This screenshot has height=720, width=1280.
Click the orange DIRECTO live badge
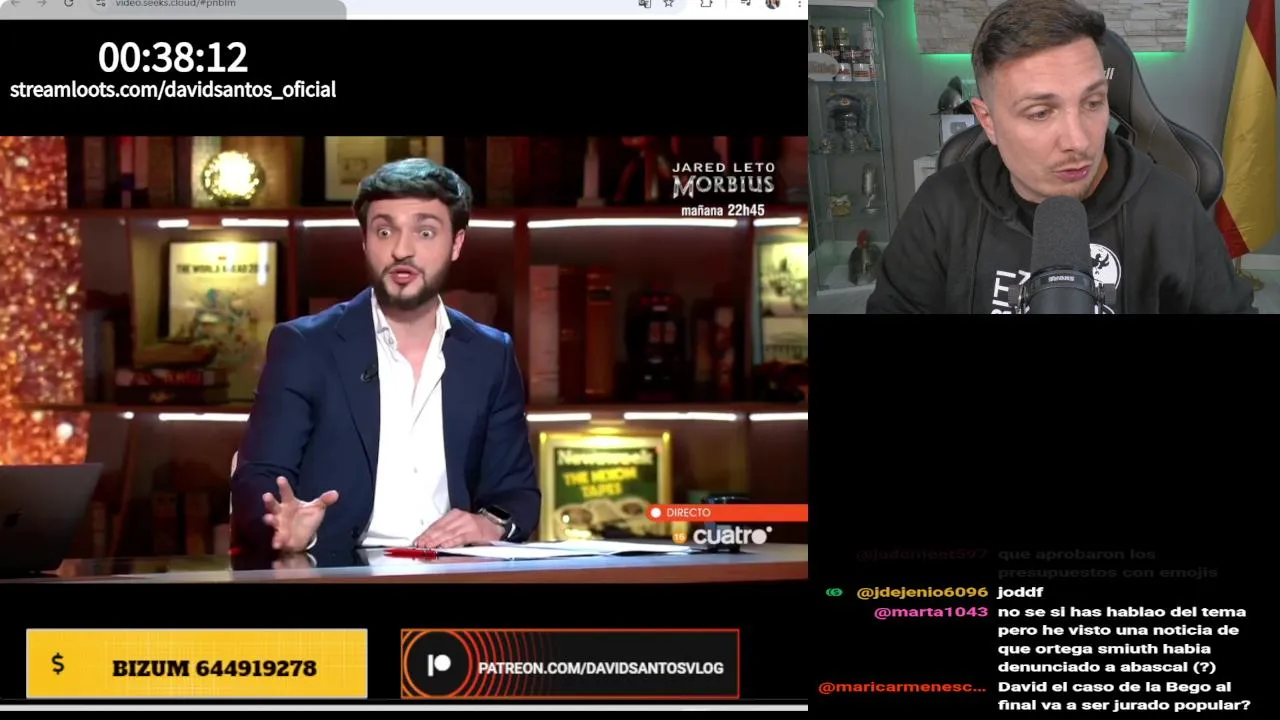coord(726,512)
